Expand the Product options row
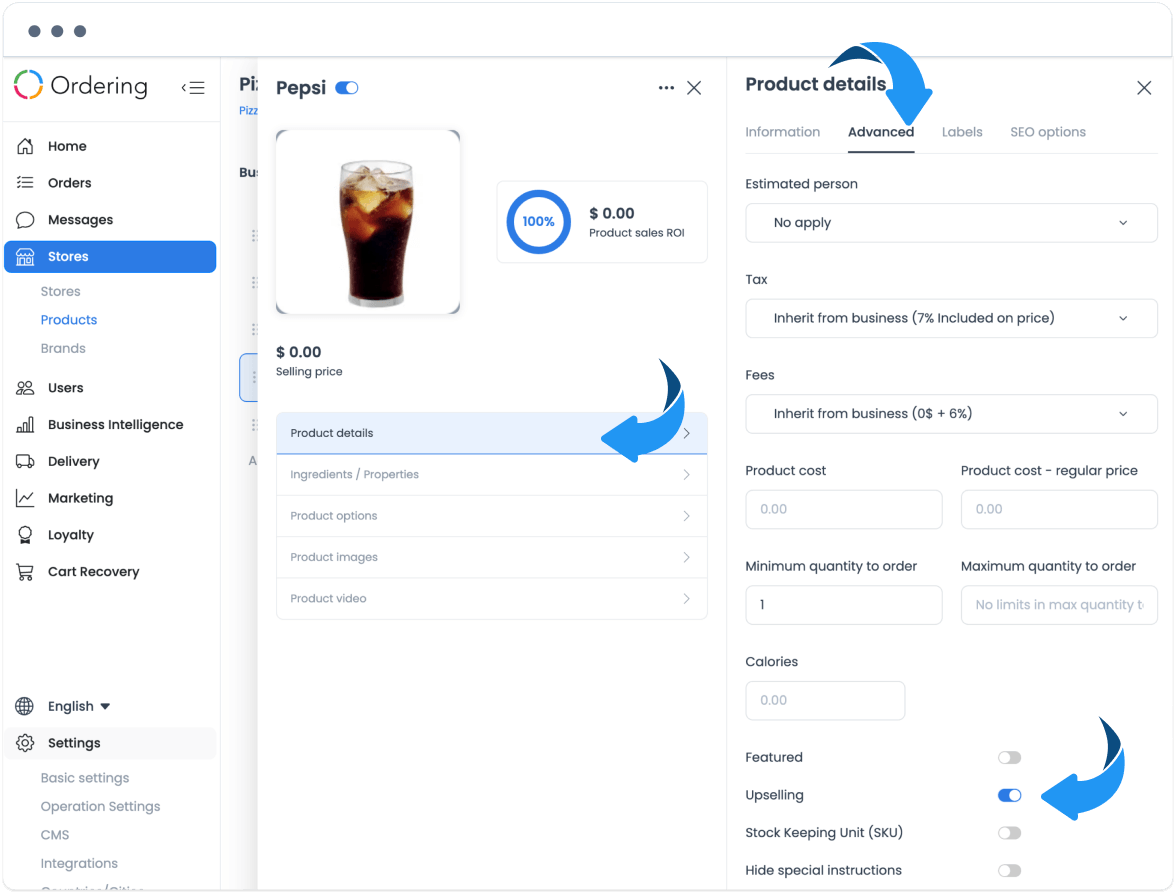 491,515
